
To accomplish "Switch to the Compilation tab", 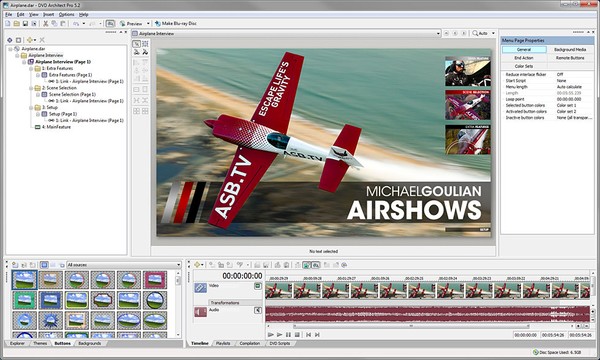I will point(249,344).
